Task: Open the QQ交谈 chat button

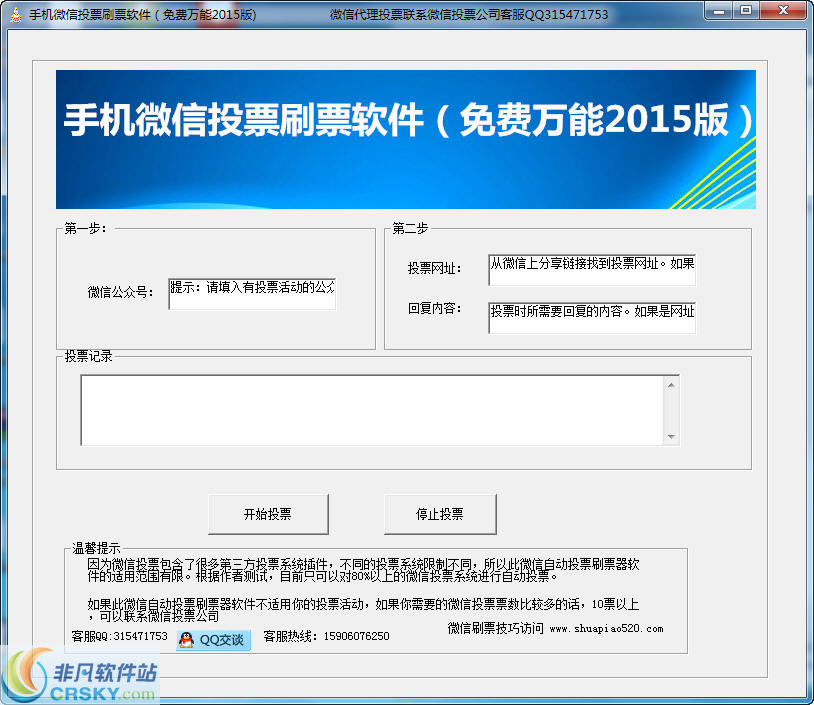Action: (x=213, y=640)
